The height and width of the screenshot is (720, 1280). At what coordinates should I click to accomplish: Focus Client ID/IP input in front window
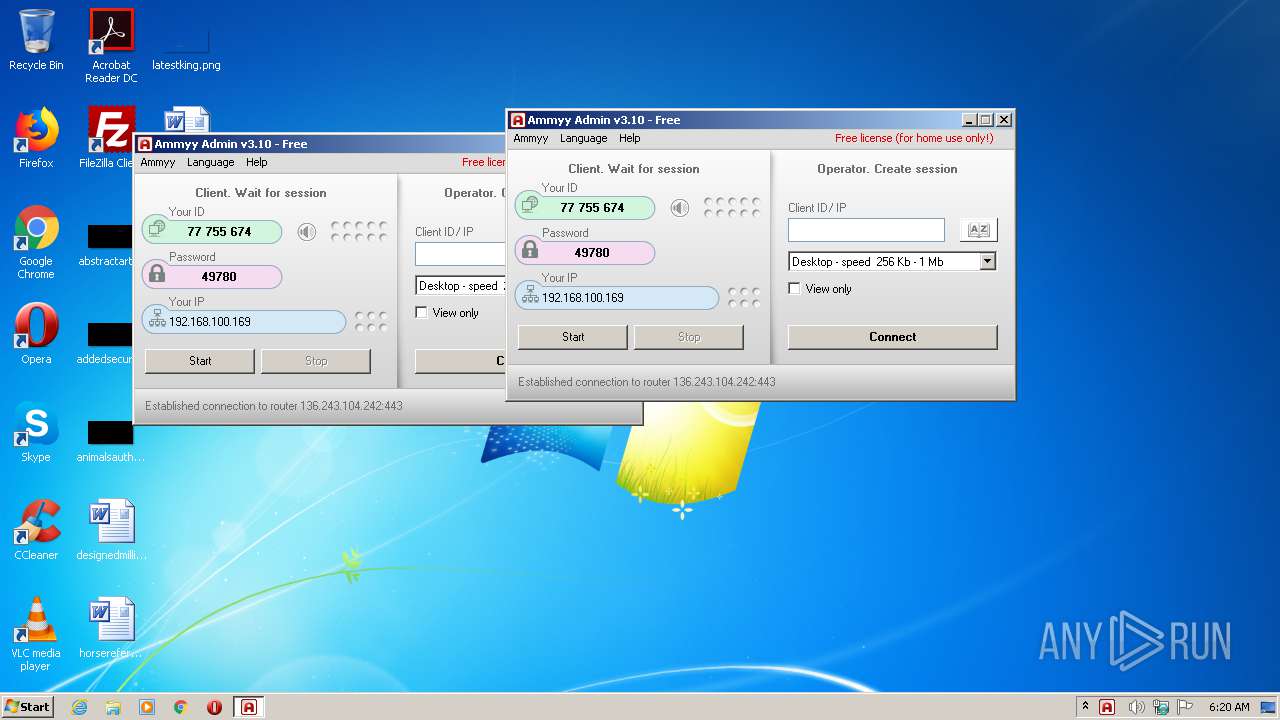(x=866, y=230)
